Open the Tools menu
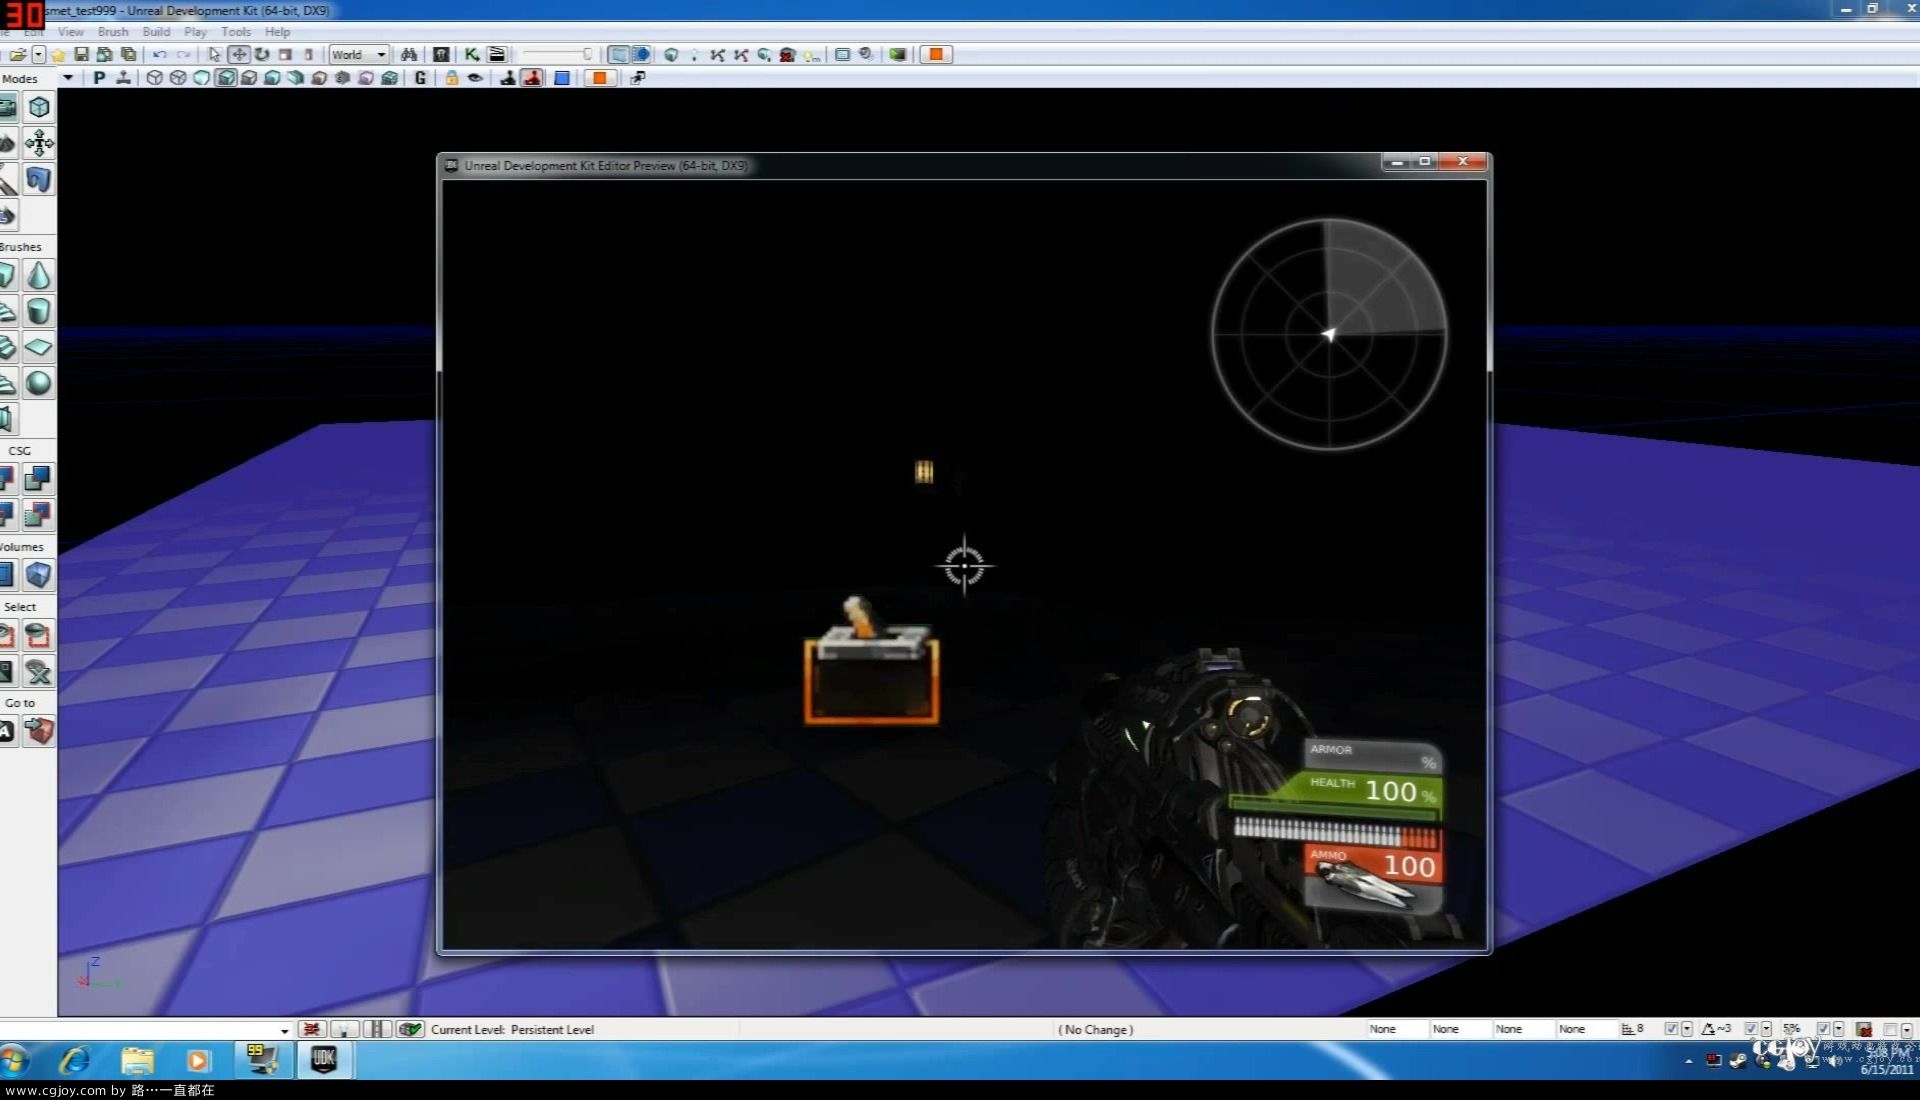Viewport: 1920px width, 1100px height. (236, 32)
